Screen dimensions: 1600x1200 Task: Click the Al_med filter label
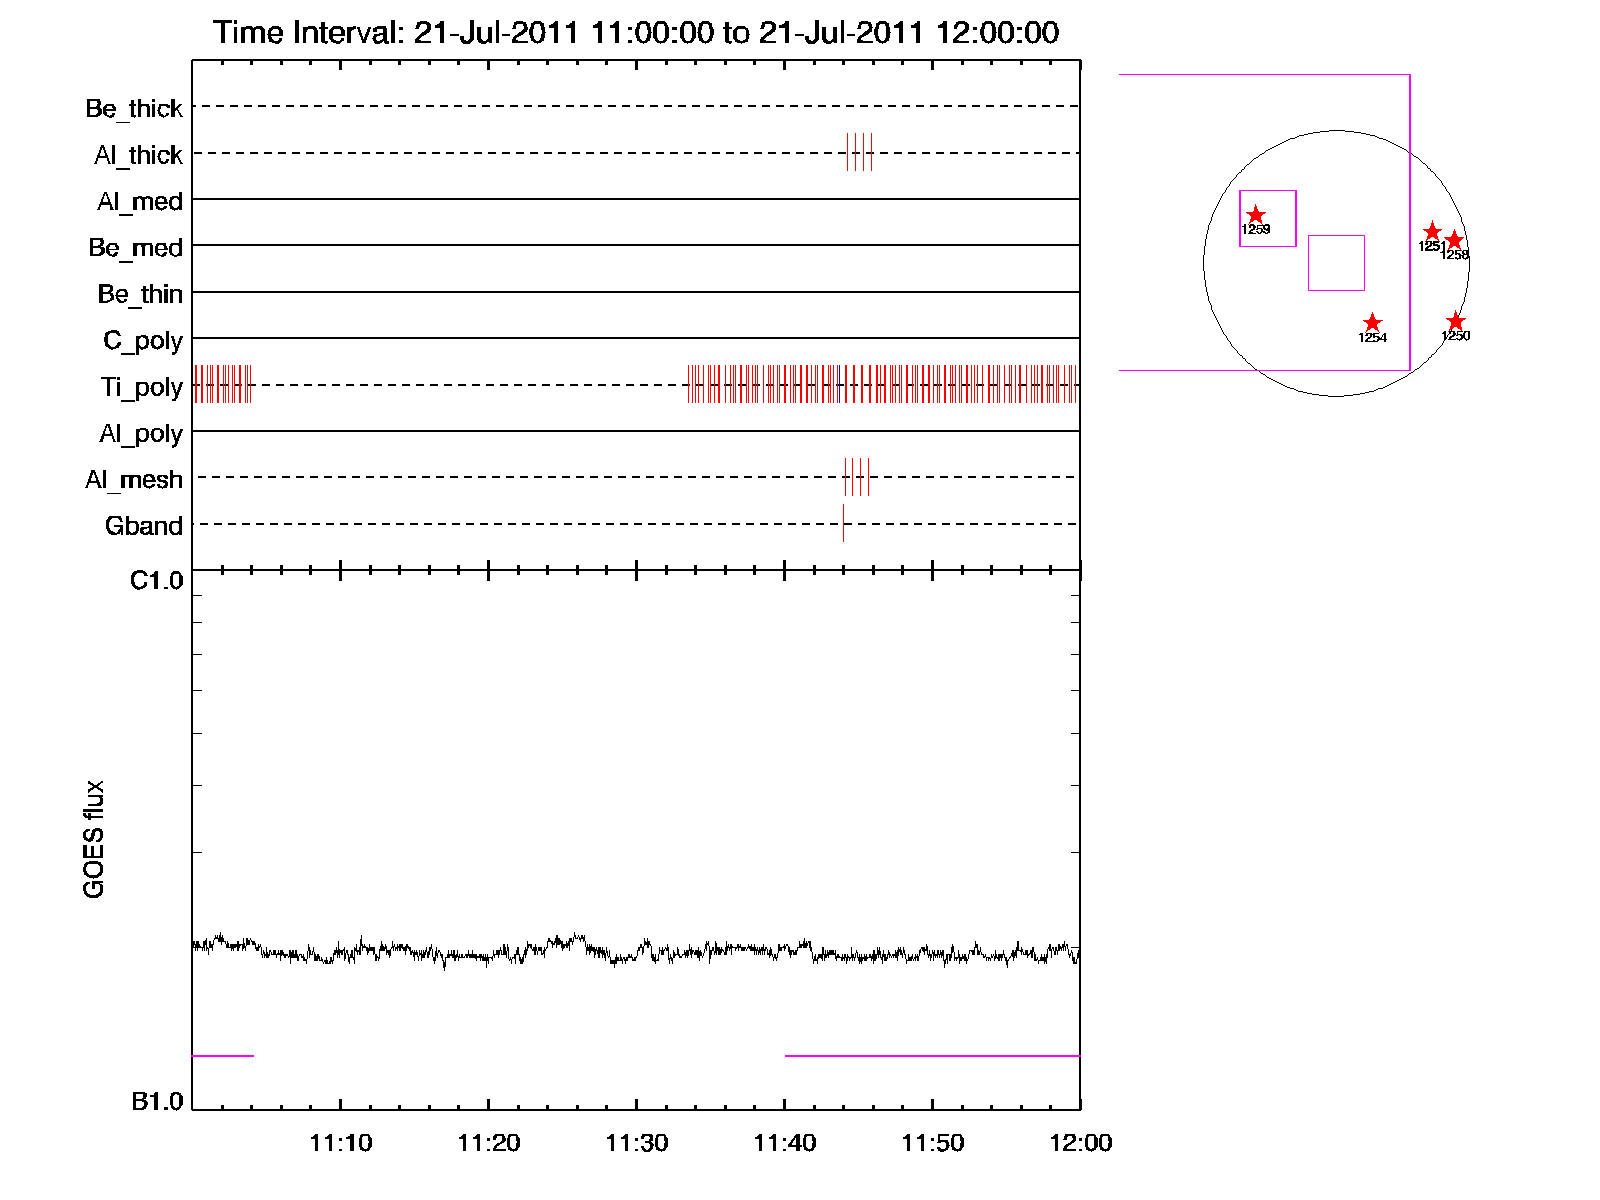[140, 202]
